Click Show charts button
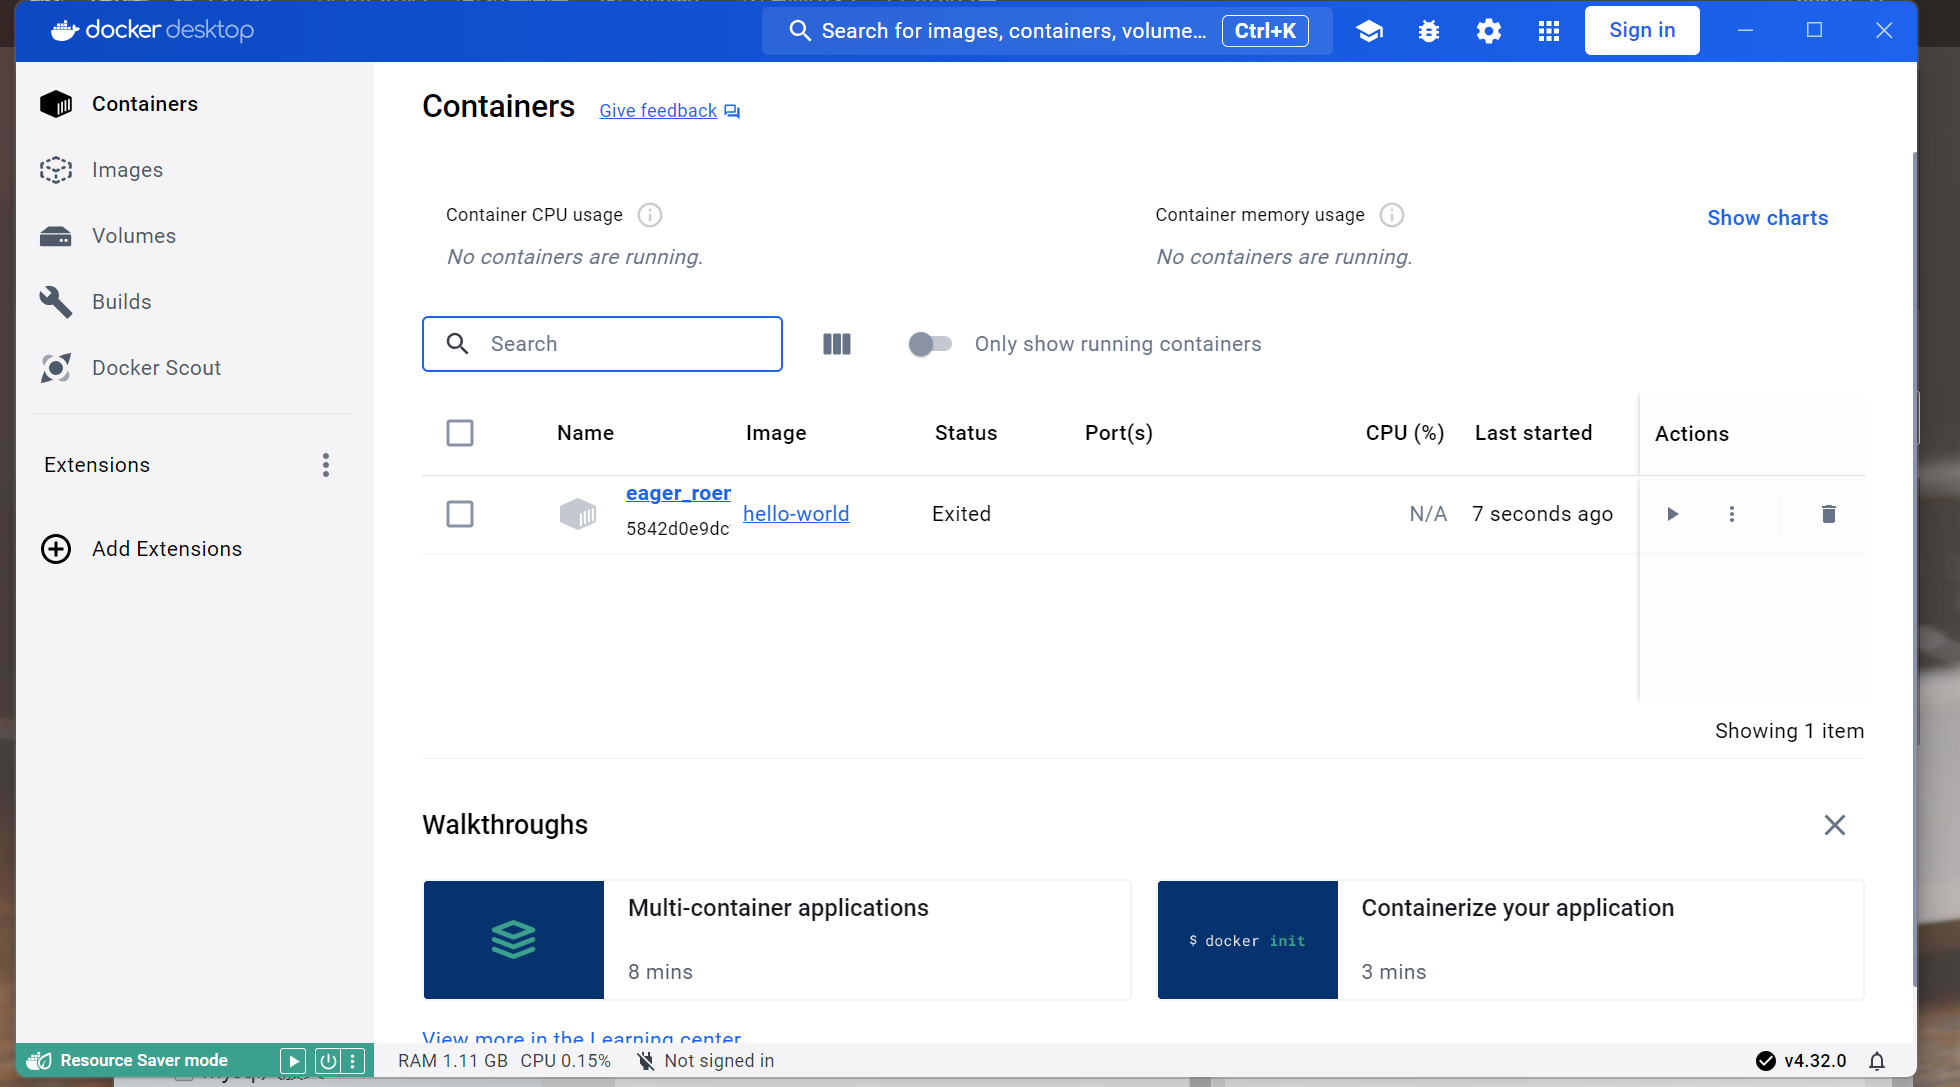 [x=1767, y=218]
